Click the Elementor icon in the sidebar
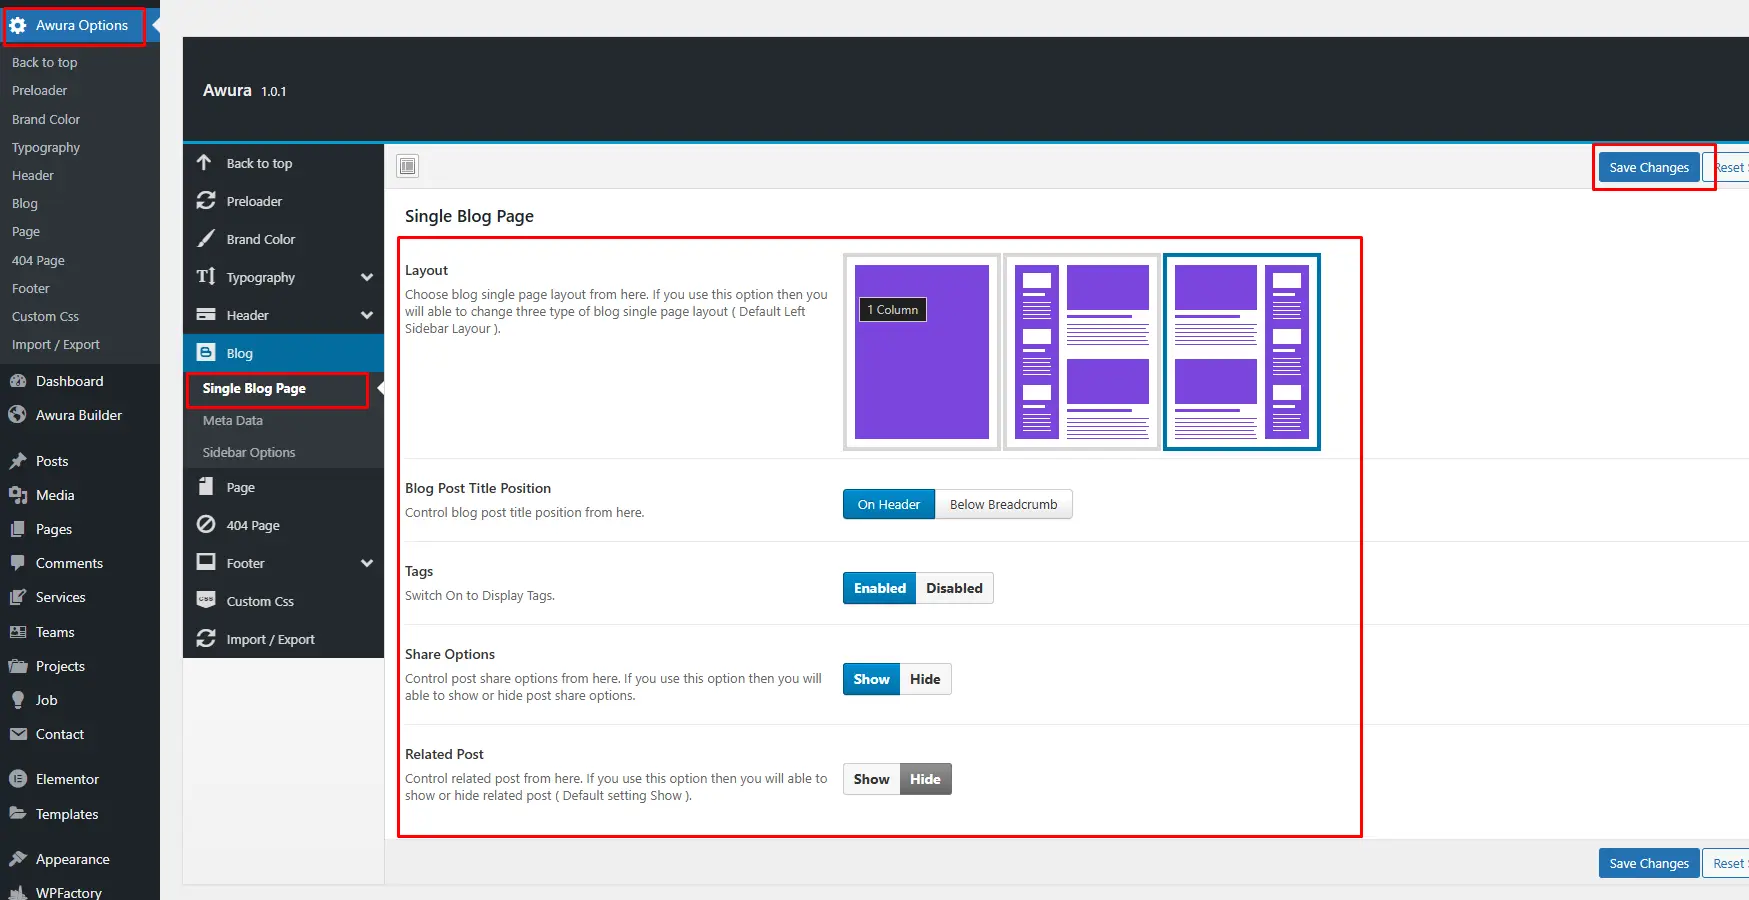This screenshot has height=900, width=1749. [17, 779]
